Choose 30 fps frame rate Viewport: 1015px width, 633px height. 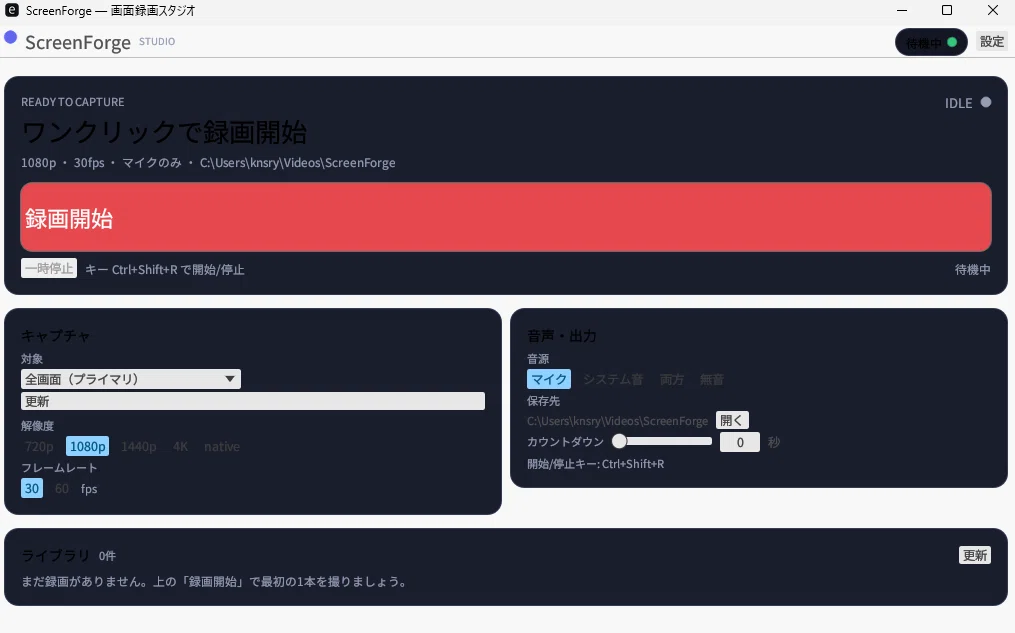coord(32,489)
